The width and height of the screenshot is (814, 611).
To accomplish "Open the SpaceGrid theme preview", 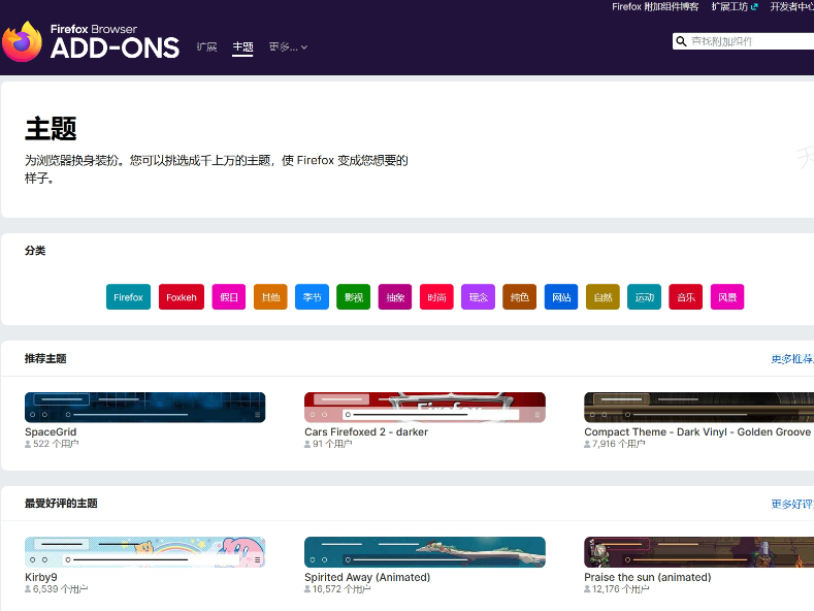I will pyautogui.click(x=145, y=407).
